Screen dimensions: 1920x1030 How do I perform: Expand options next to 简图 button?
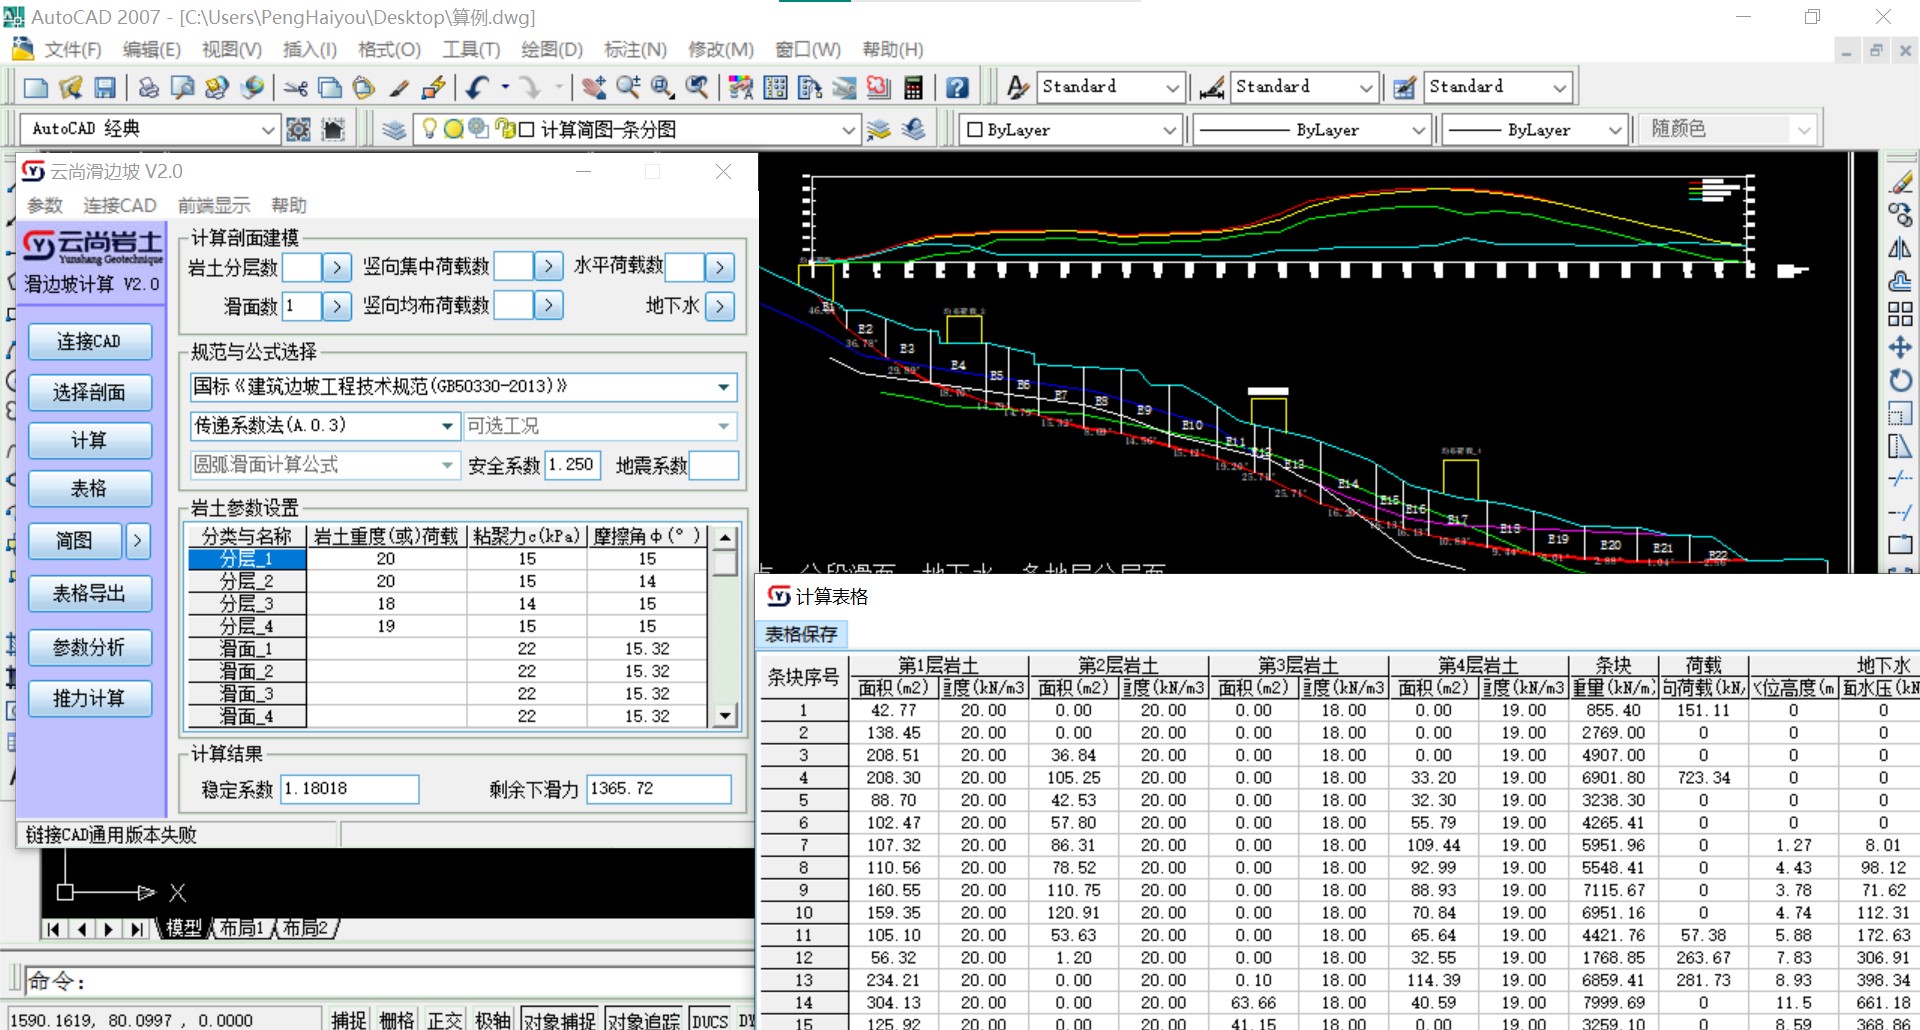pos(138,541)
